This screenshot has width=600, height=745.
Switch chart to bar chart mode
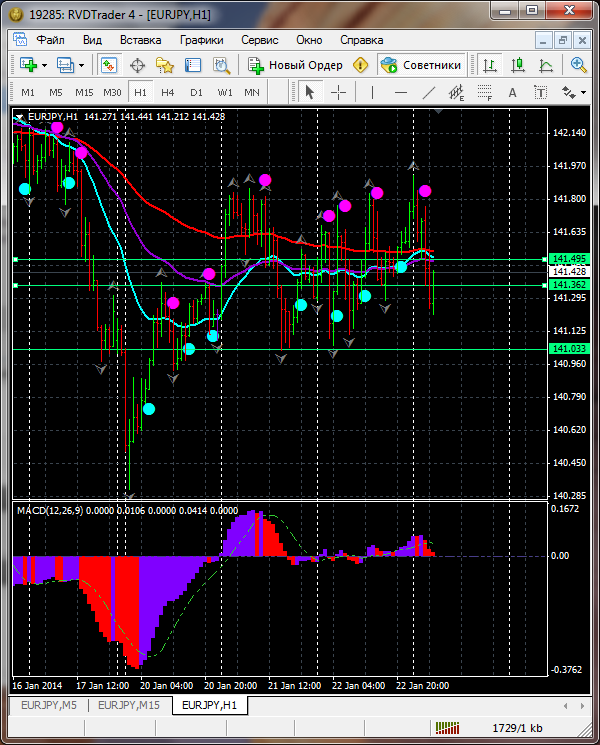(x=490, y=65)
